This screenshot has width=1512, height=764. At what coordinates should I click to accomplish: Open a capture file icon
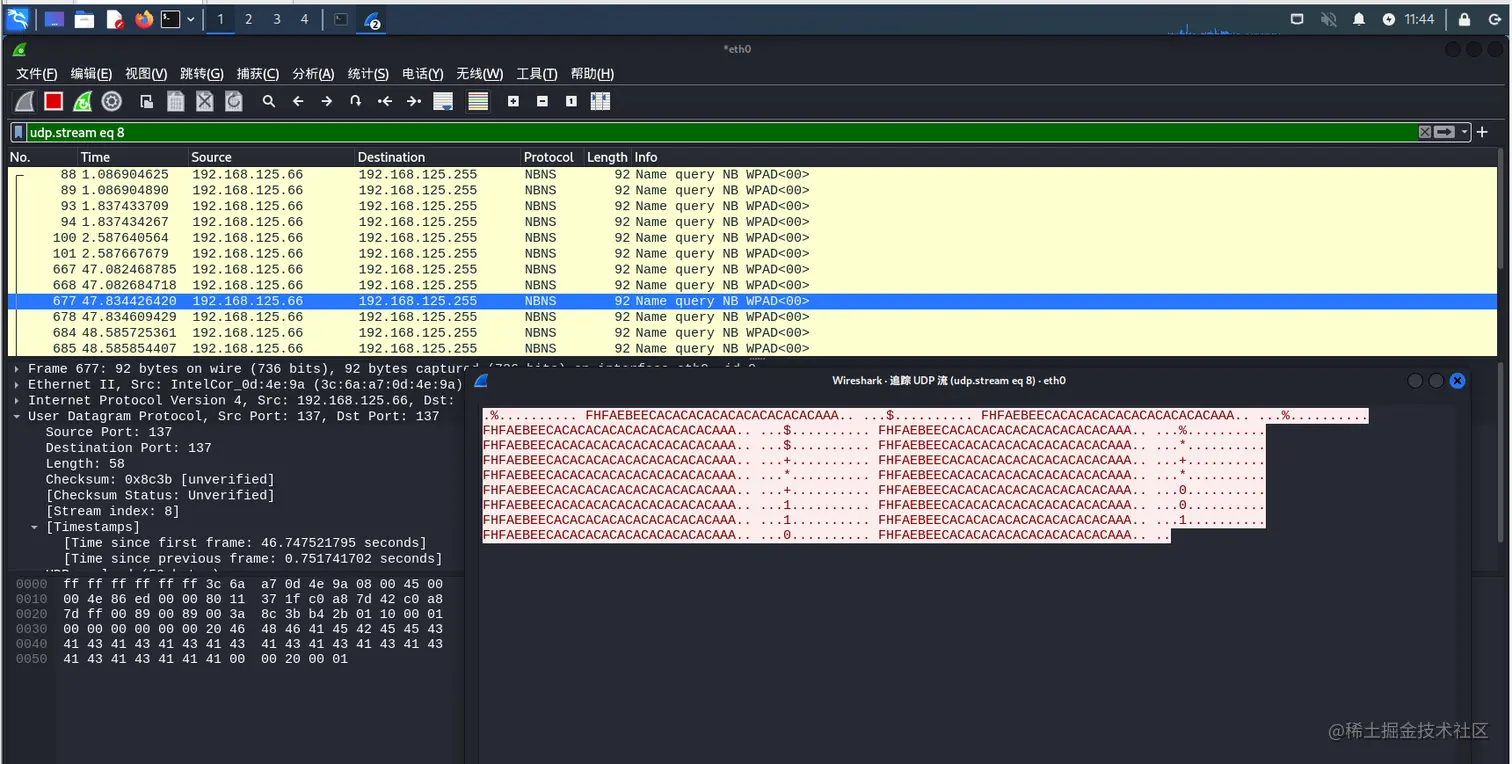(x=147, y=101)
